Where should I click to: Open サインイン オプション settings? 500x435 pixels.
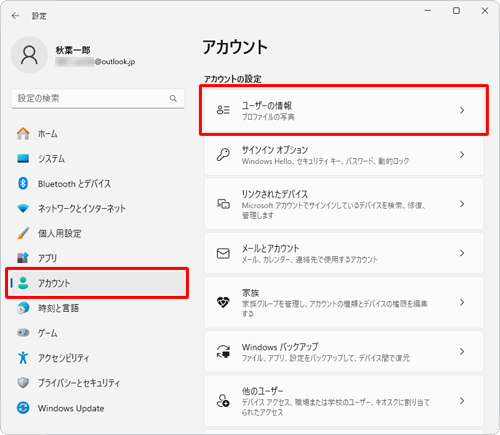click(344, 155)
